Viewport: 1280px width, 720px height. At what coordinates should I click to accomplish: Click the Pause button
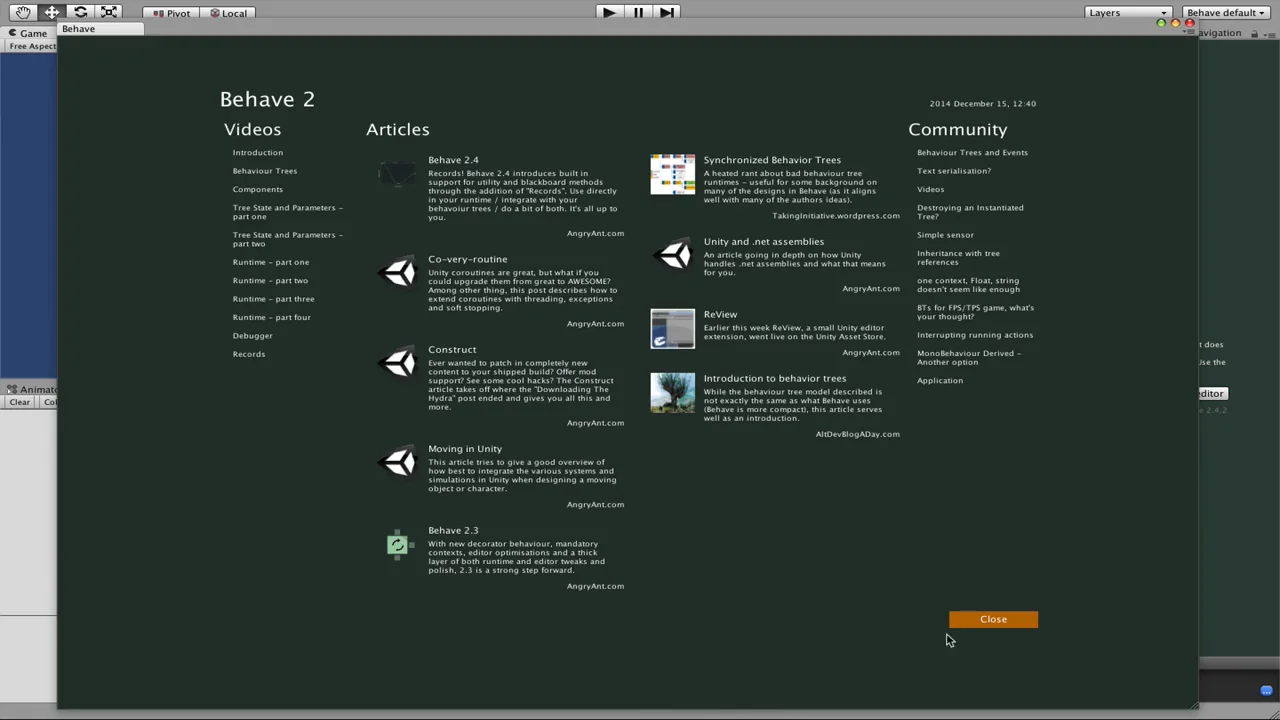tap(638, 12)
